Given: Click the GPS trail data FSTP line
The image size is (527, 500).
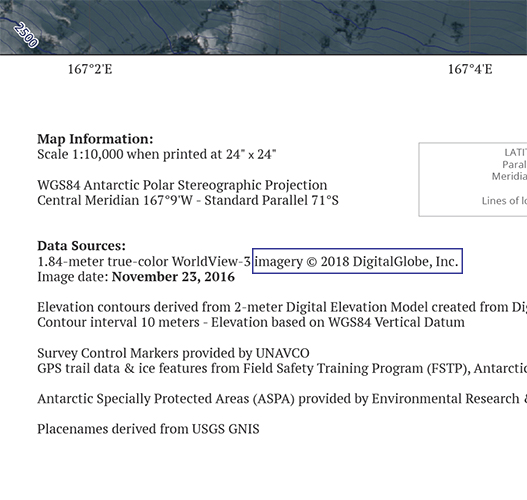Looking at the screenshot, I should 282,368.
